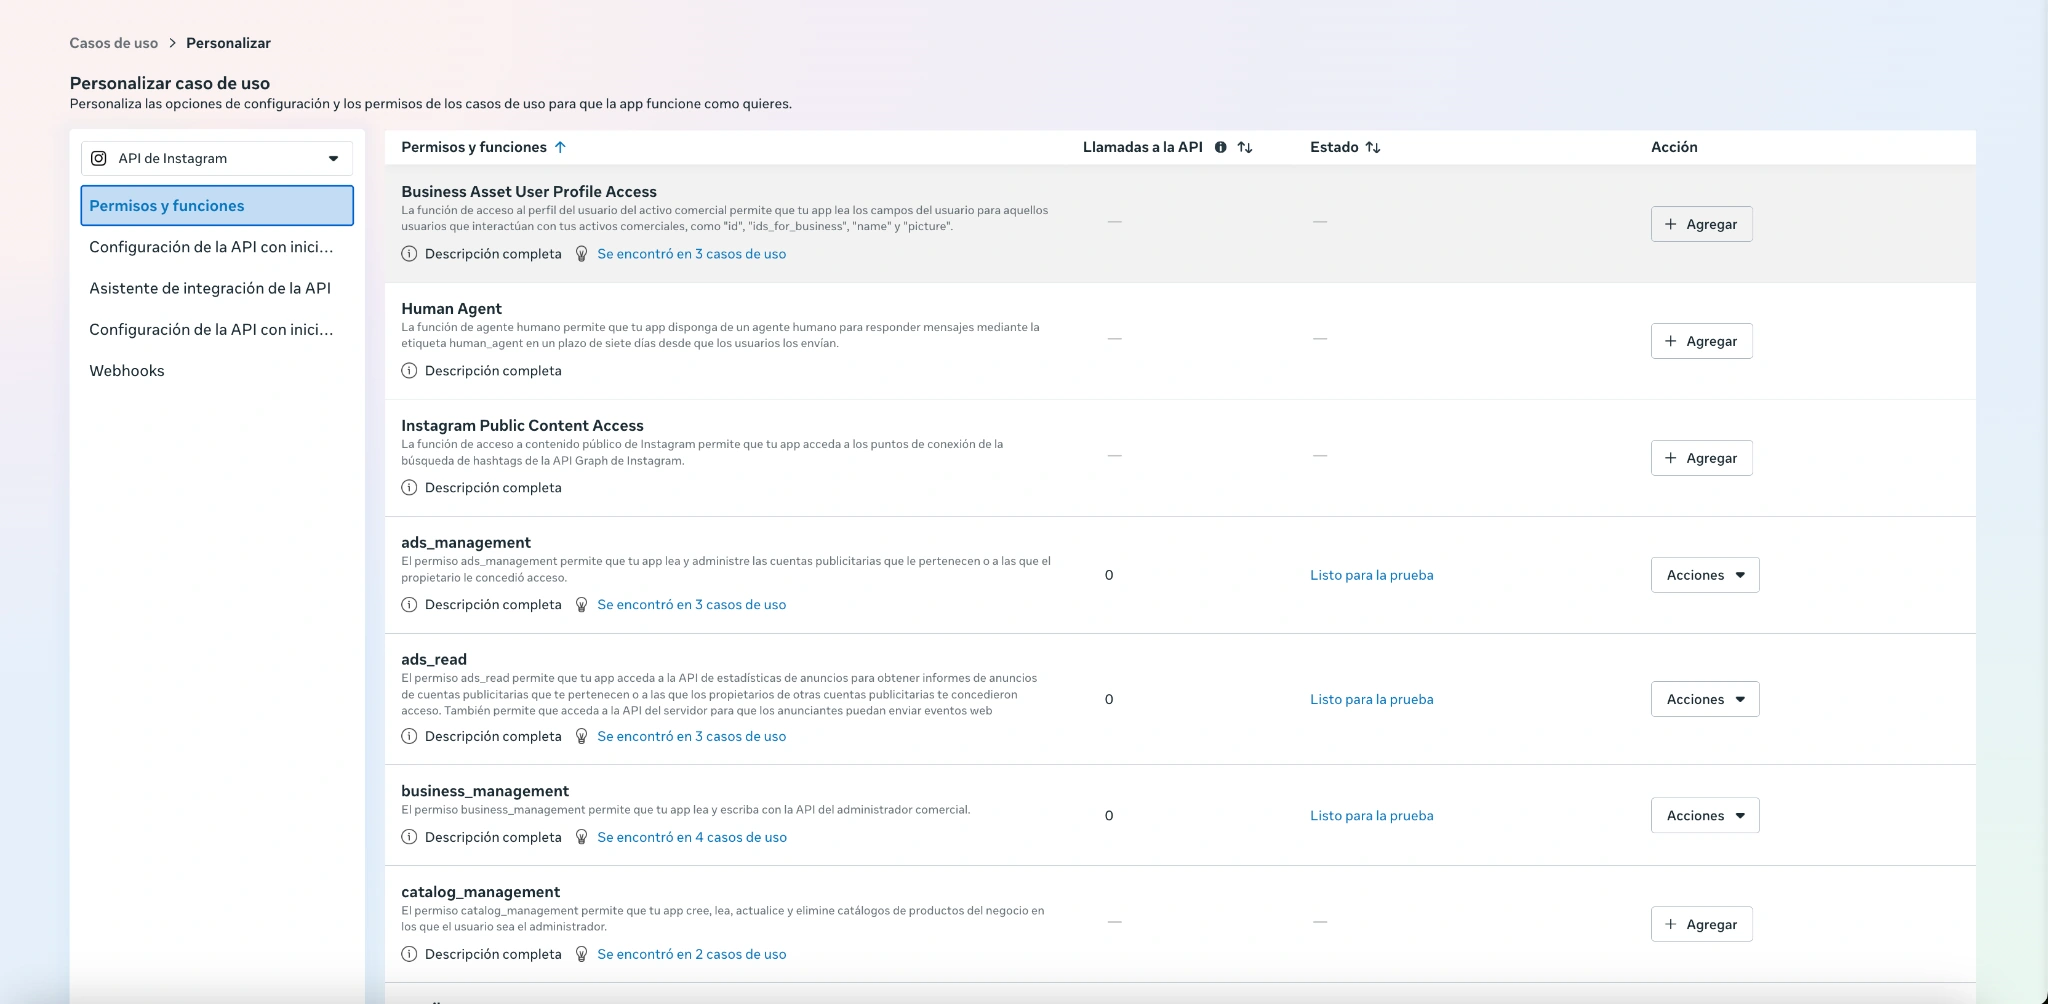Open Acciones dropdown for business_management

coord(1705,815)
